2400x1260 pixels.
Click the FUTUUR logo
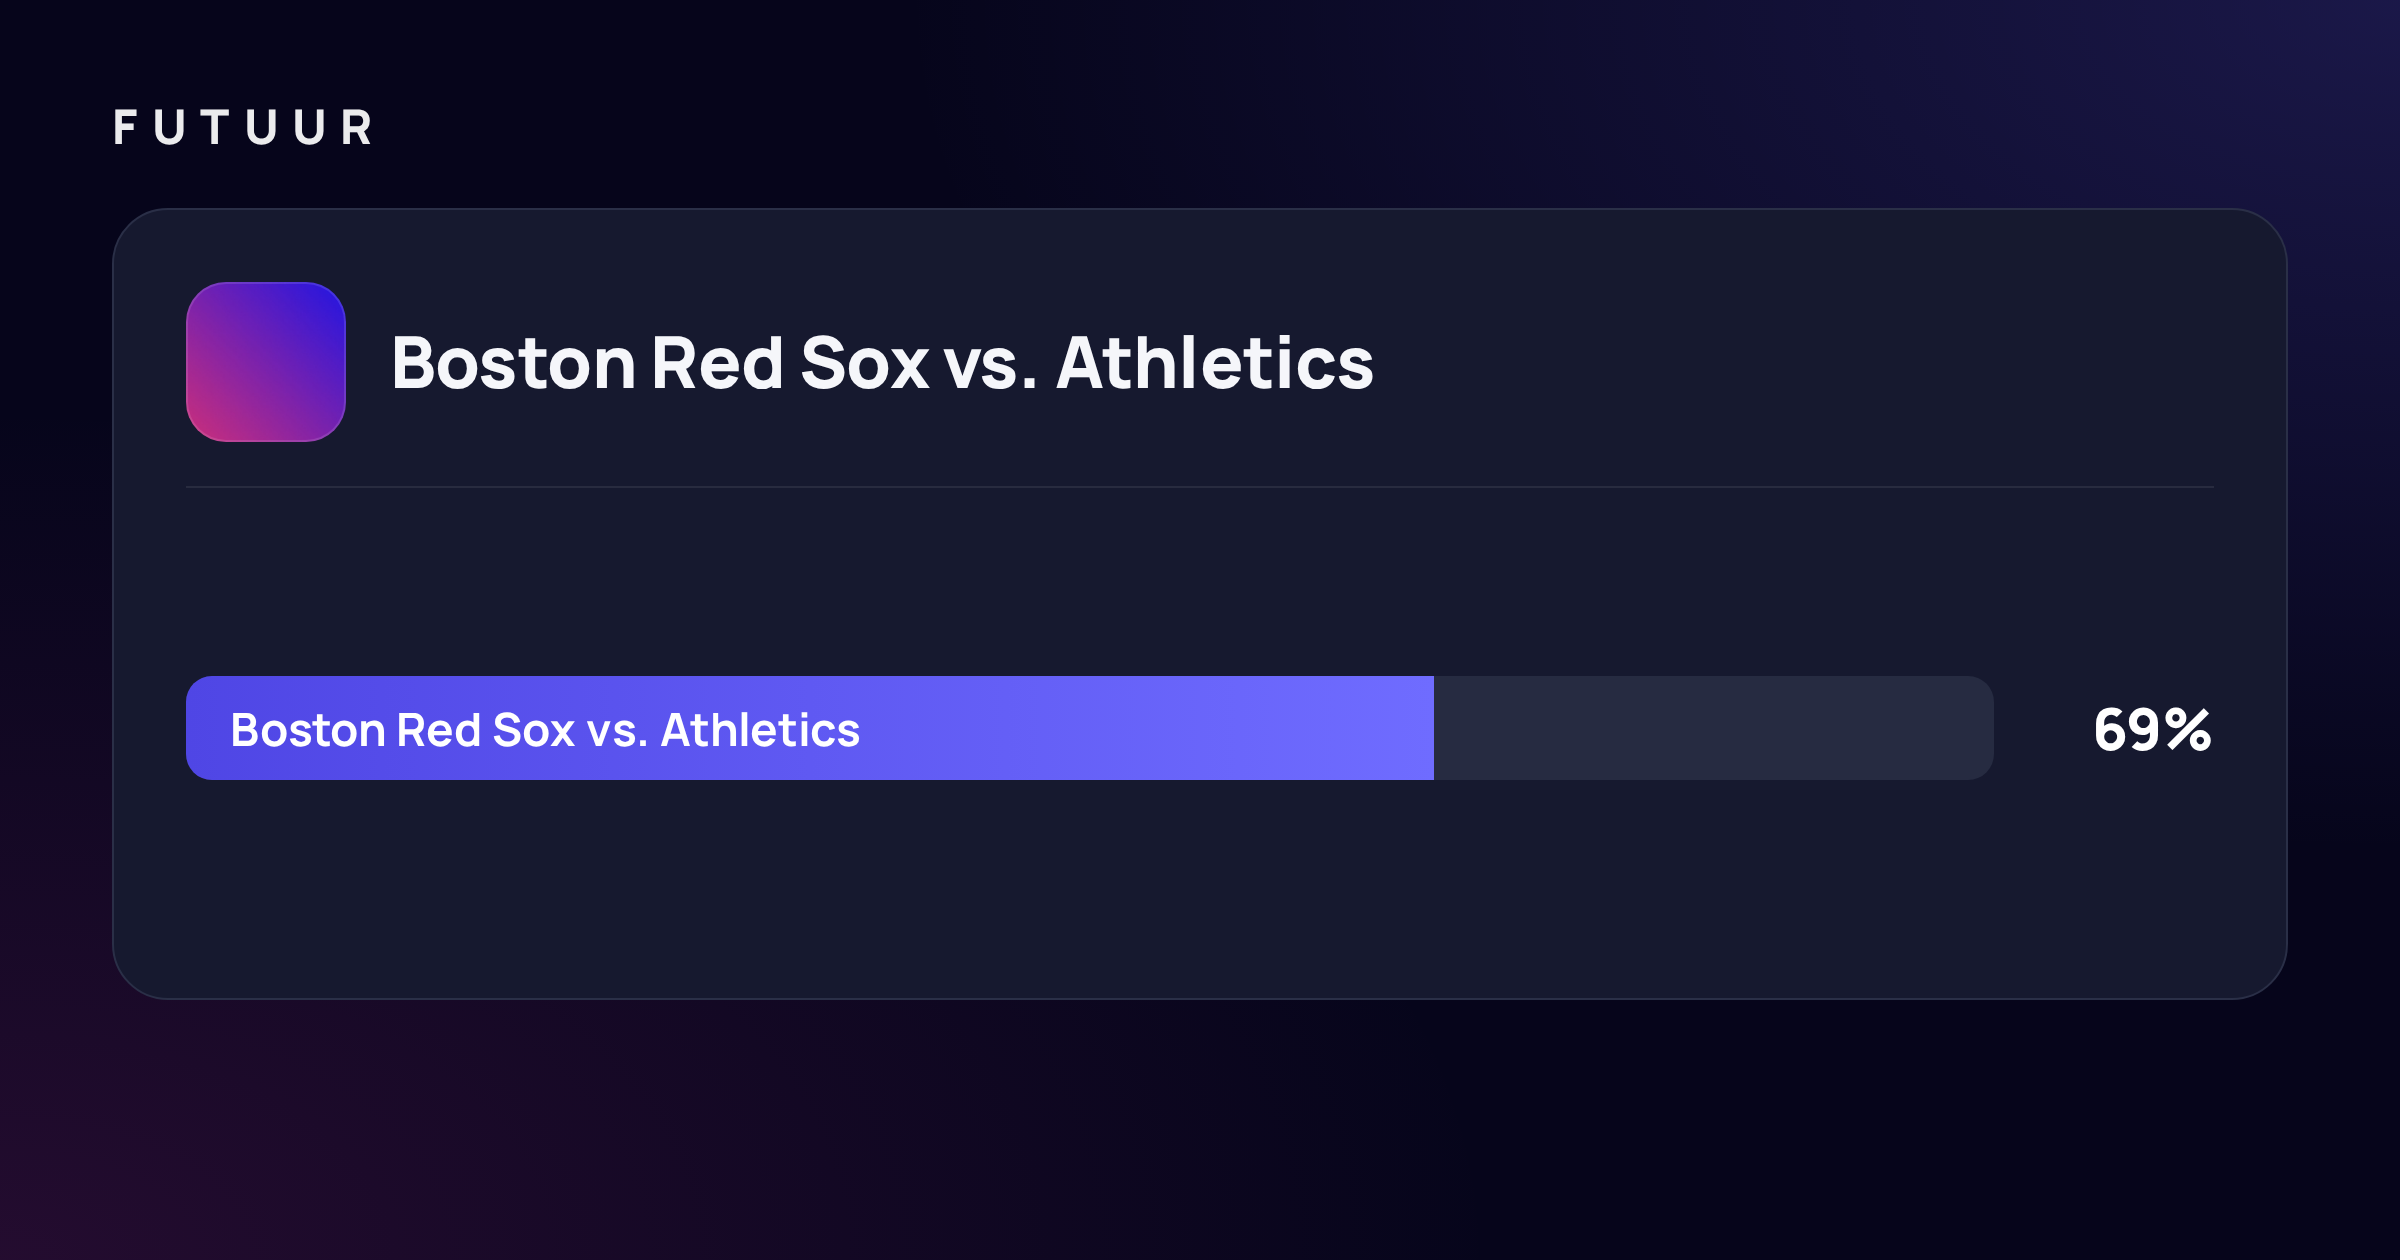(x=243, y=128)
